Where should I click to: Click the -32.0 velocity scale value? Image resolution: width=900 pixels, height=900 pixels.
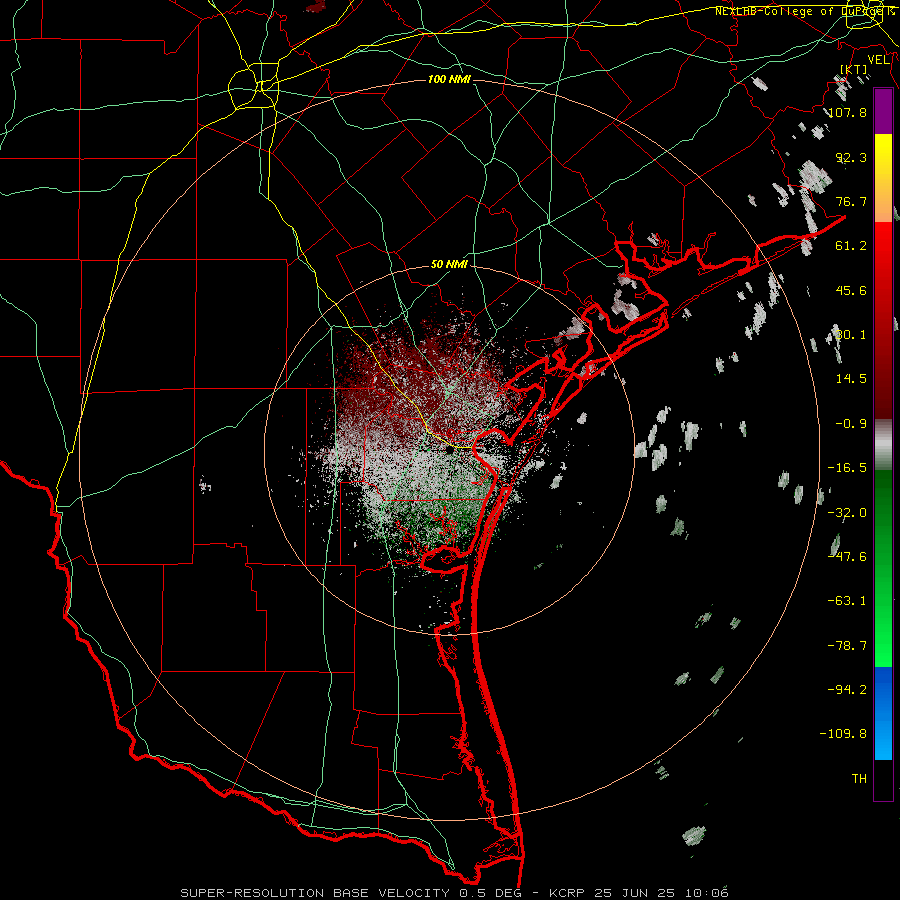pos(847,513)
